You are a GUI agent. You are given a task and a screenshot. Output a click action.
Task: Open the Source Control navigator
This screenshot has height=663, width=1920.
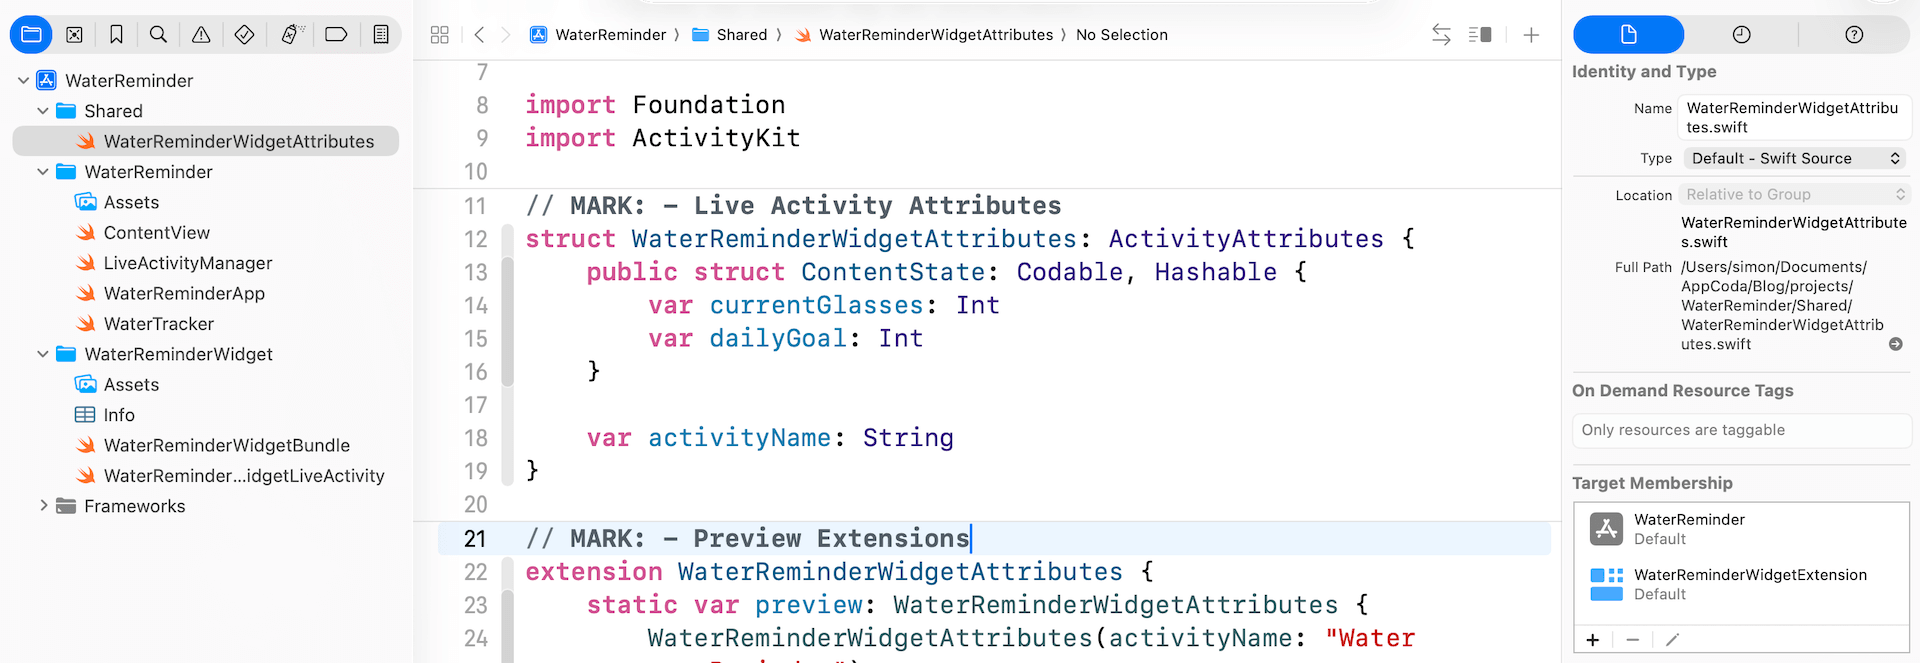tap(74, 35)
